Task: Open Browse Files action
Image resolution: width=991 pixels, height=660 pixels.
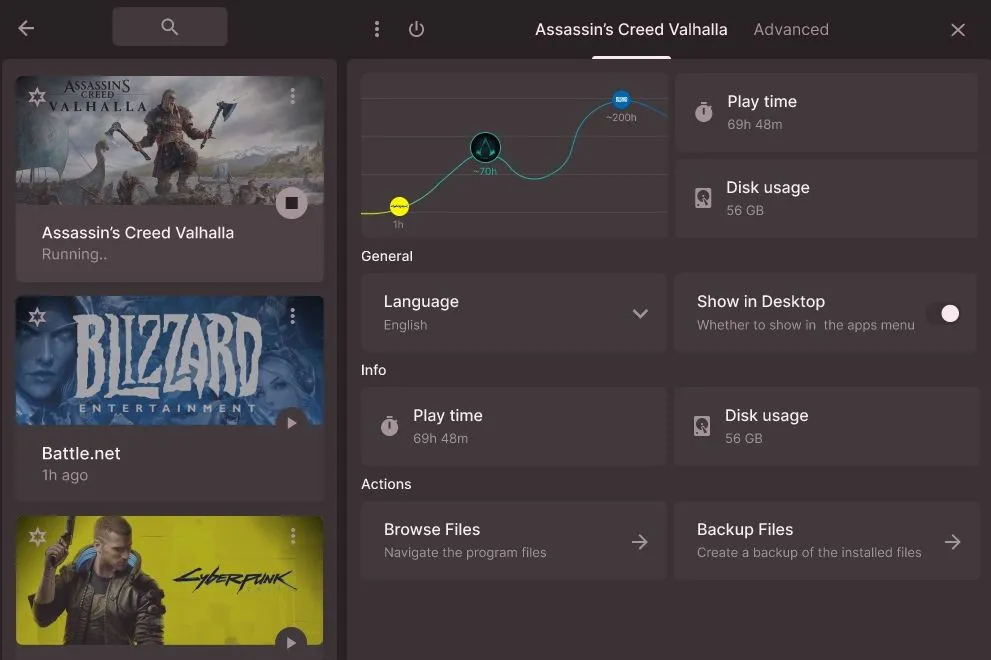Action: pos(513,541)
